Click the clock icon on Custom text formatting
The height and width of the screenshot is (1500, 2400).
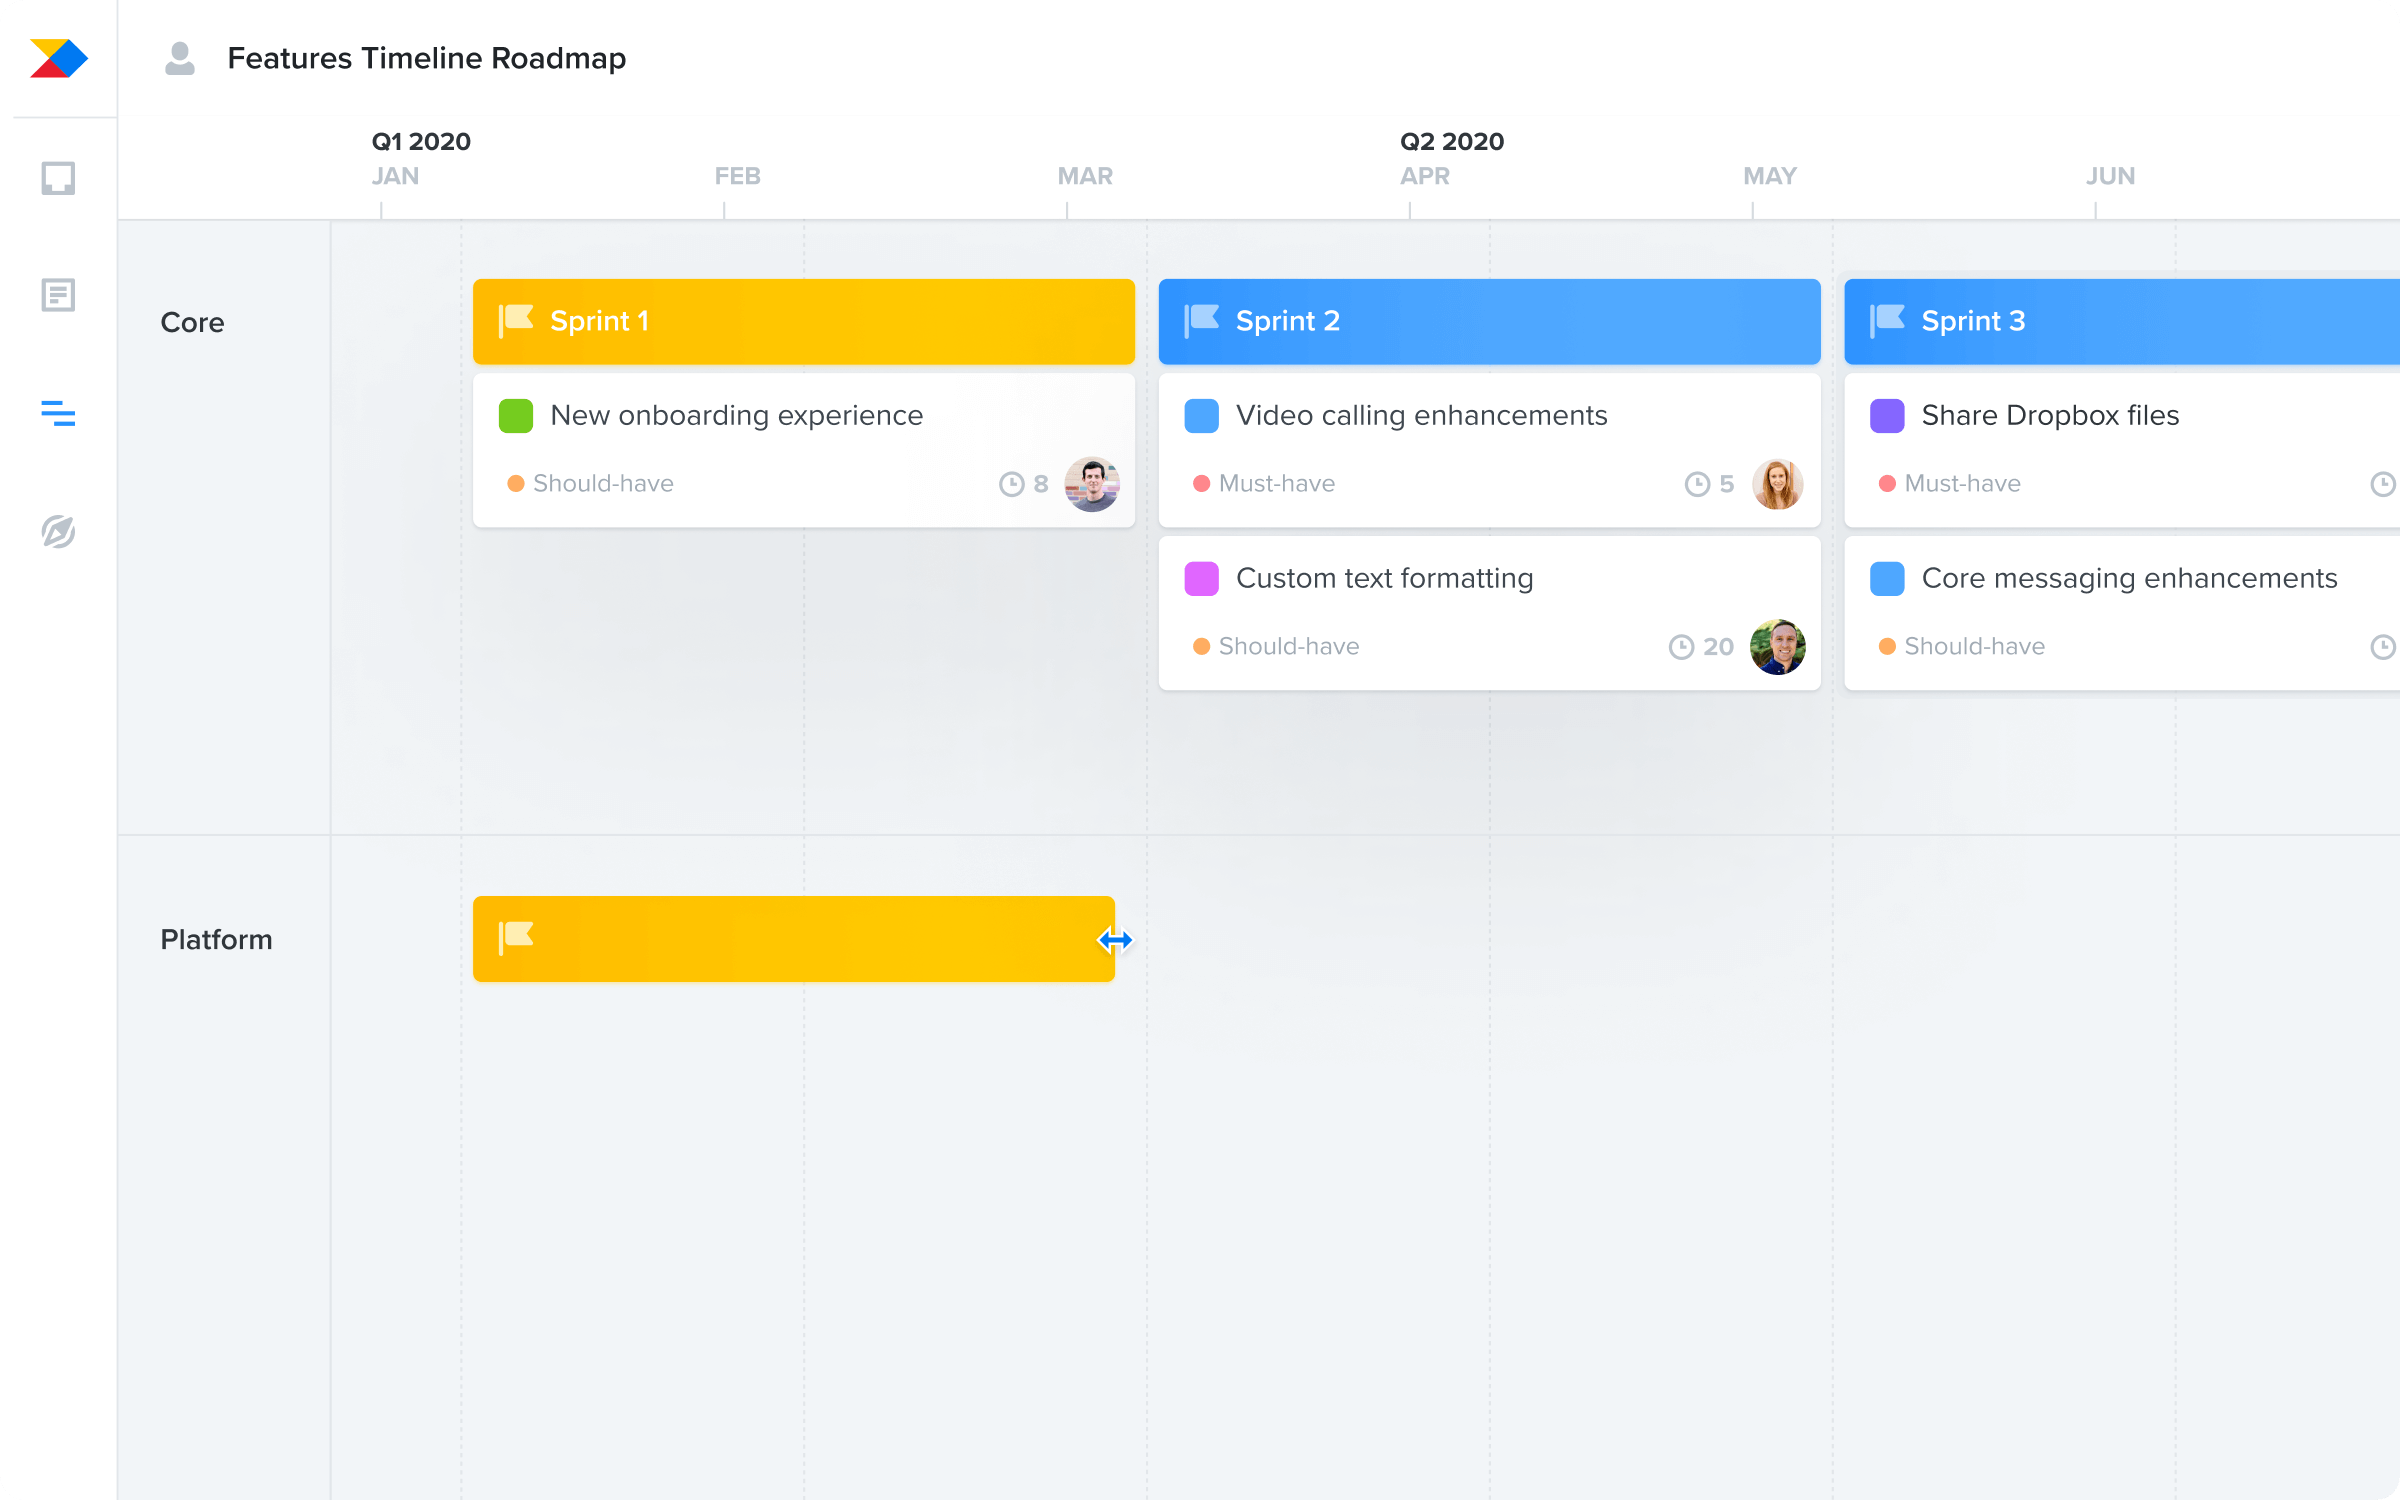click(1682, 647)
